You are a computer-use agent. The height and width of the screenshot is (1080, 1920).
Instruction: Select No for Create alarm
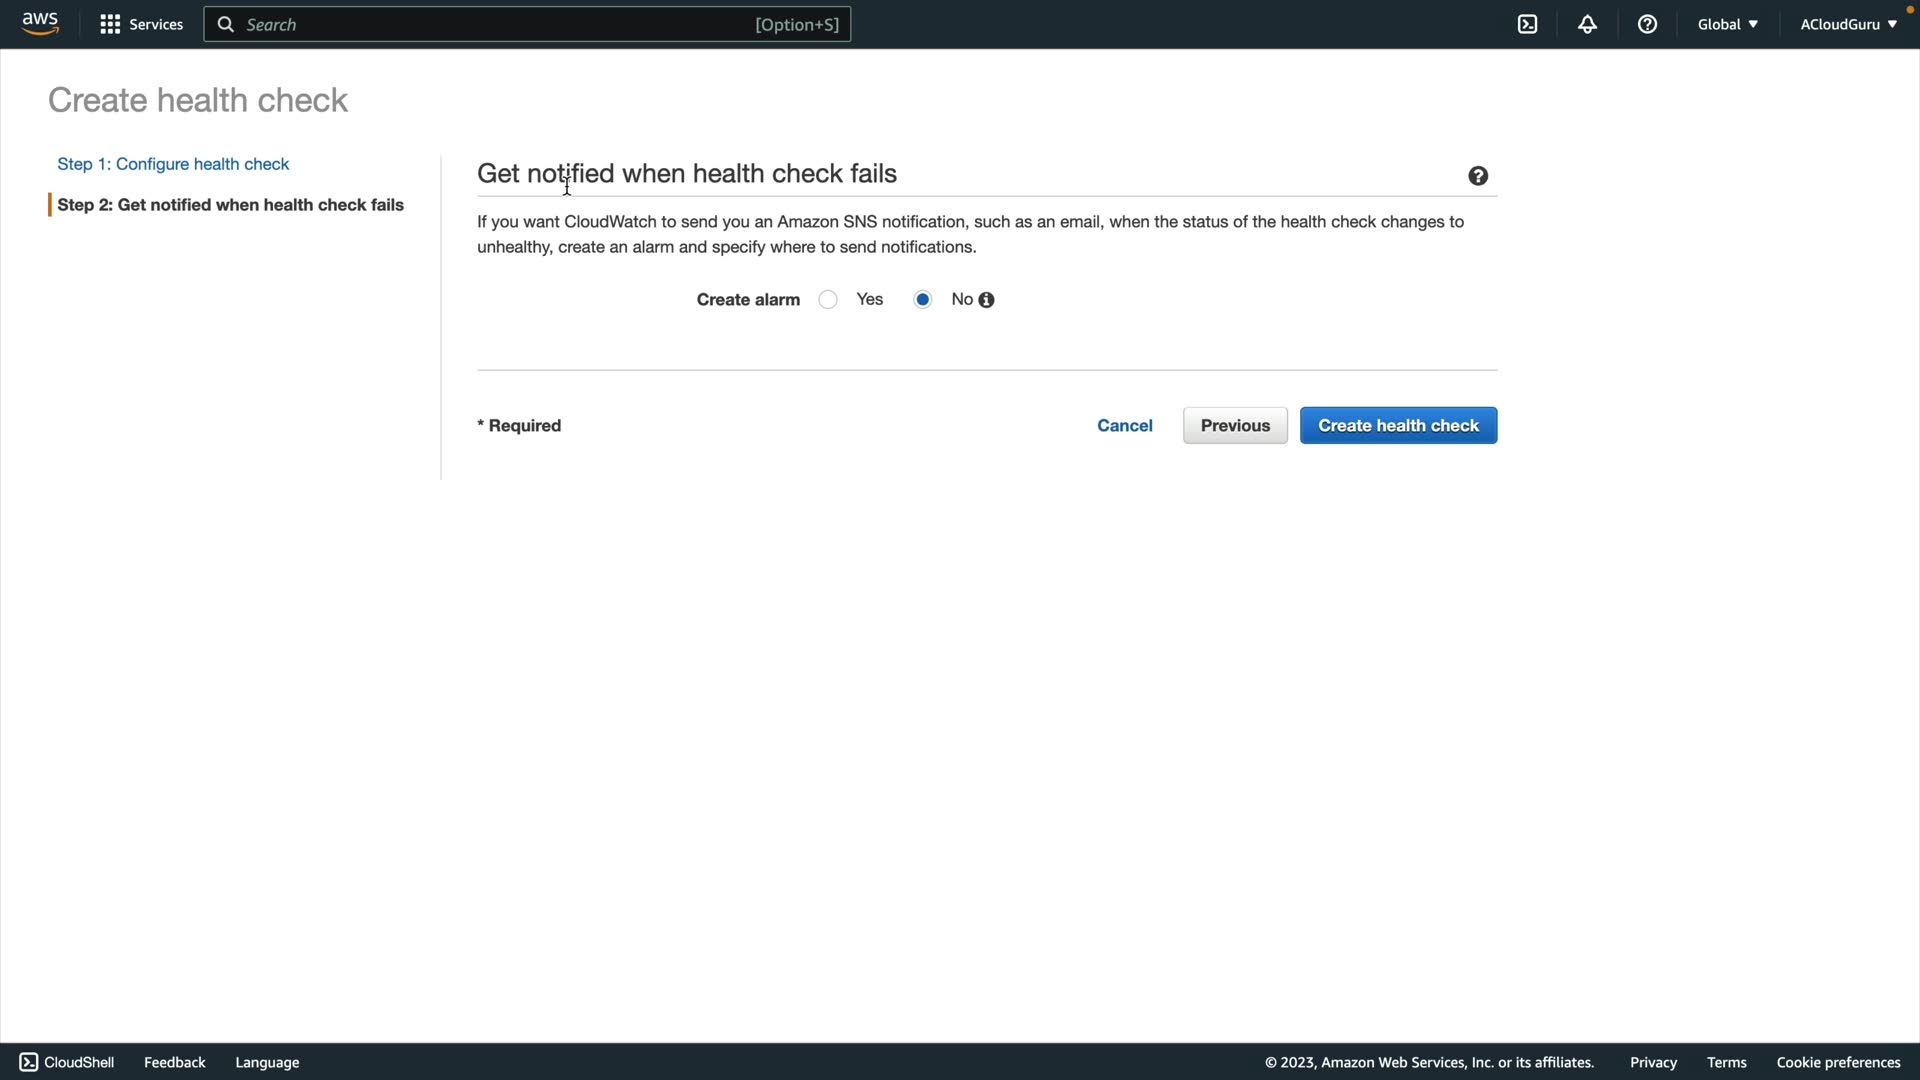[923, 300]
